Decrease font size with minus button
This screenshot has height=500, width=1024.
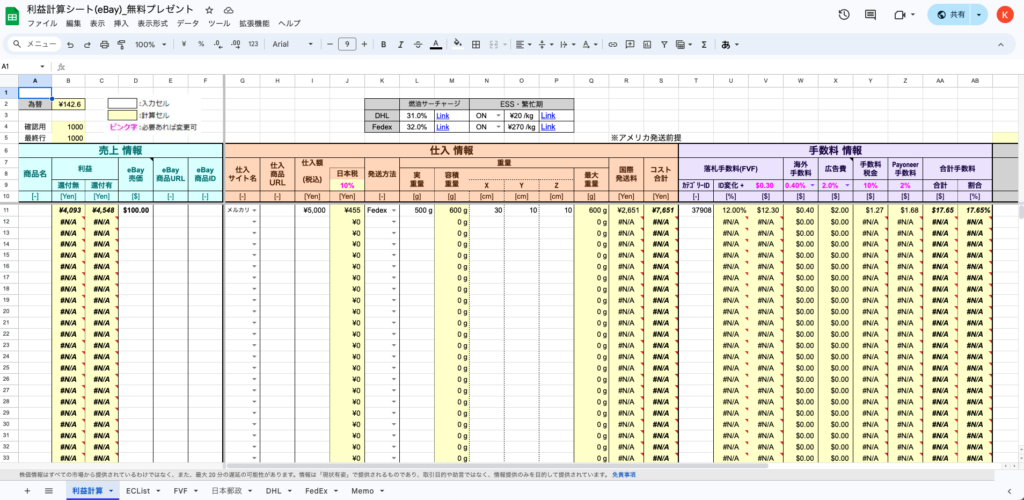tap(330, 44)
